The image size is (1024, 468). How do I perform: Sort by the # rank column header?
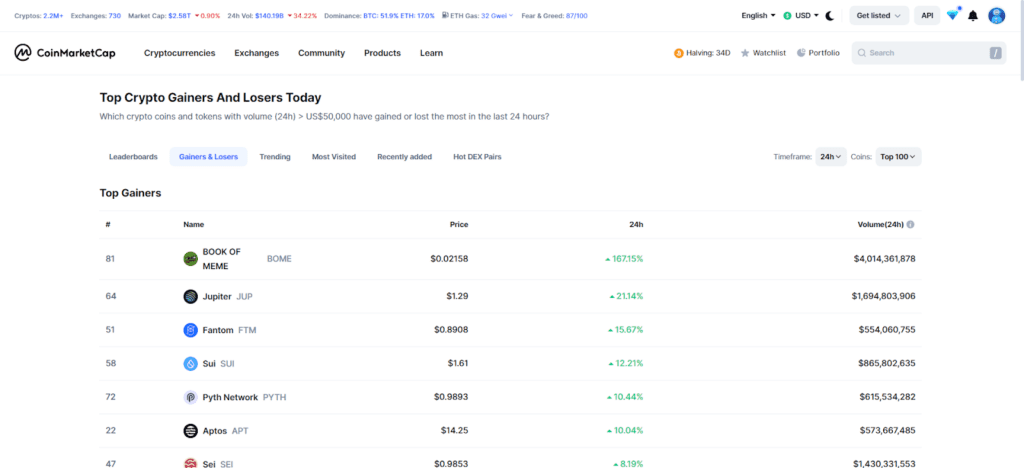click(108, 225)
